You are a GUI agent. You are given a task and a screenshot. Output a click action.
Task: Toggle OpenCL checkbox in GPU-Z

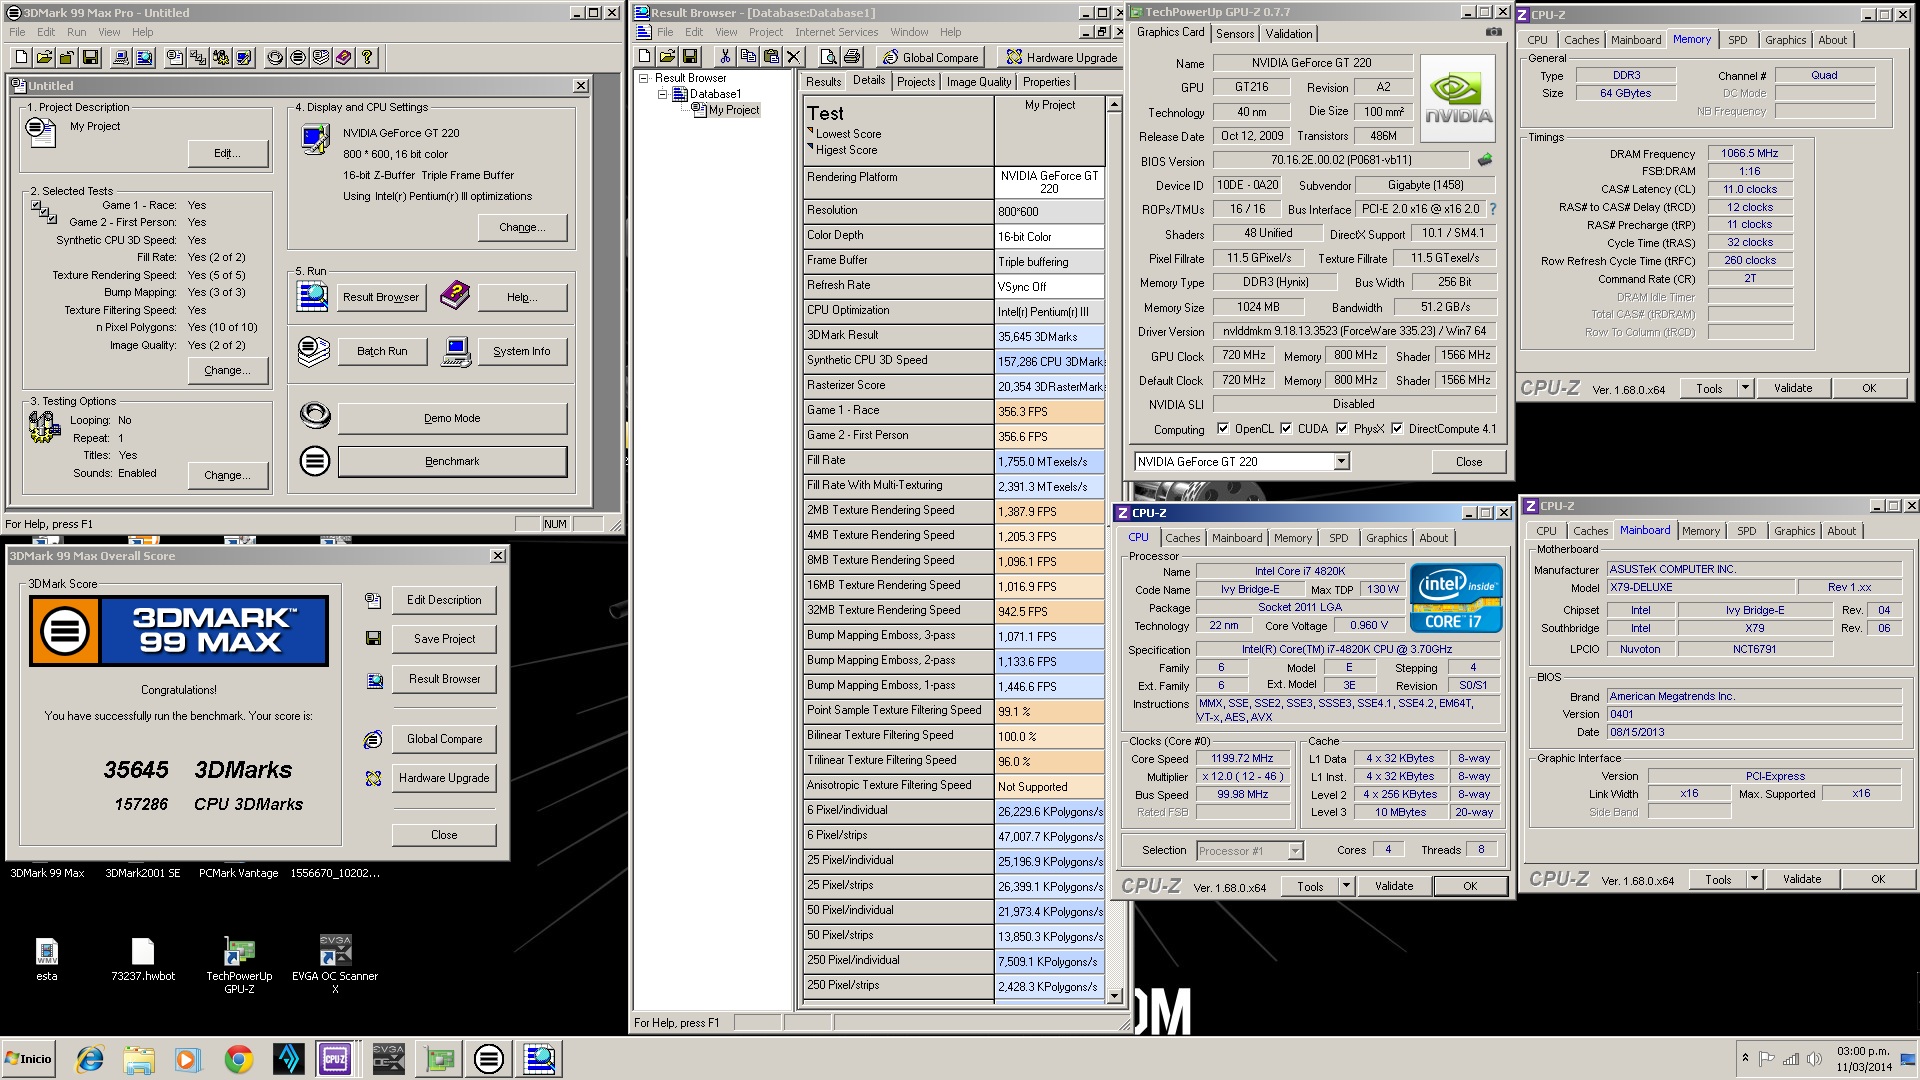pos(1222,429)
